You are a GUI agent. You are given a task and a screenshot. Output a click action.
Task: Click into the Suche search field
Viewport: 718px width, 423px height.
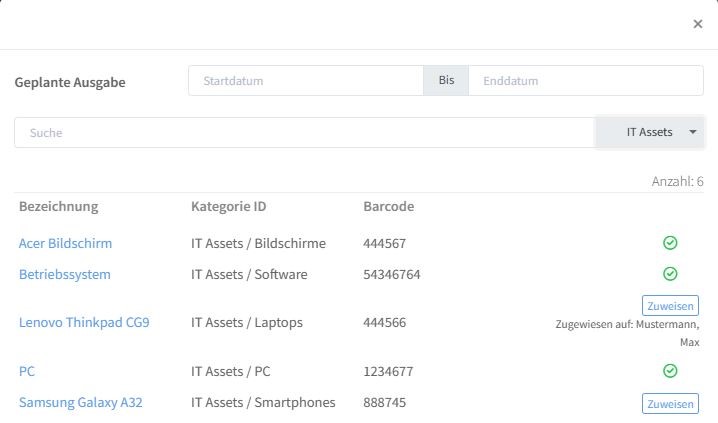point(305,133)
